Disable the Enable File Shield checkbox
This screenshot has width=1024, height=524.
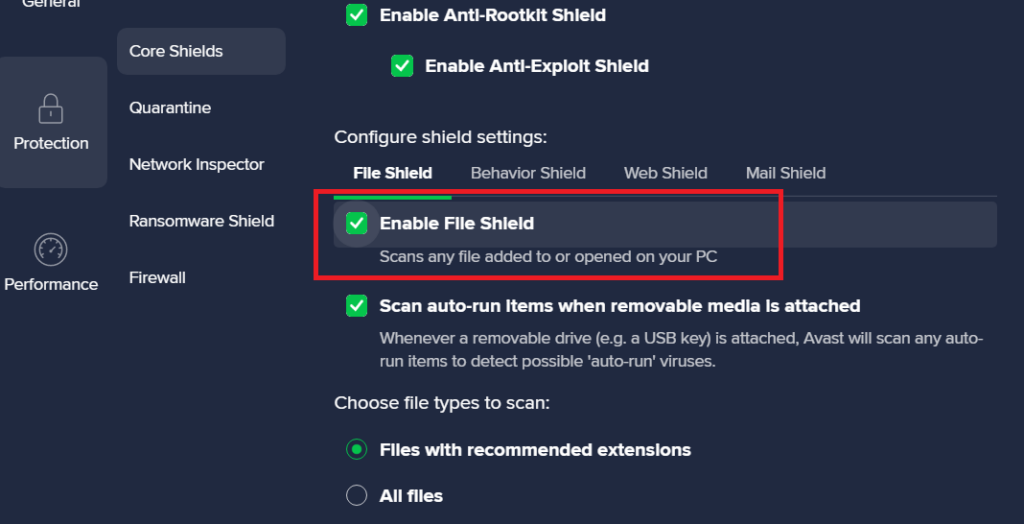356,223
